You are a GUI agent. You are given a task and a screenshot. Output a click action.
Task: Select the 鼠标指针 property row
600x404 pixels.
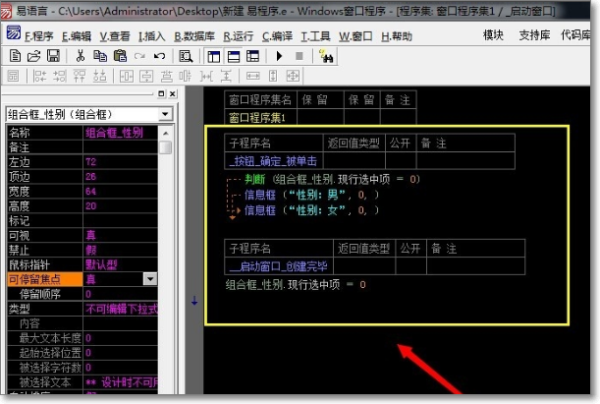click(x=82, y=265)
